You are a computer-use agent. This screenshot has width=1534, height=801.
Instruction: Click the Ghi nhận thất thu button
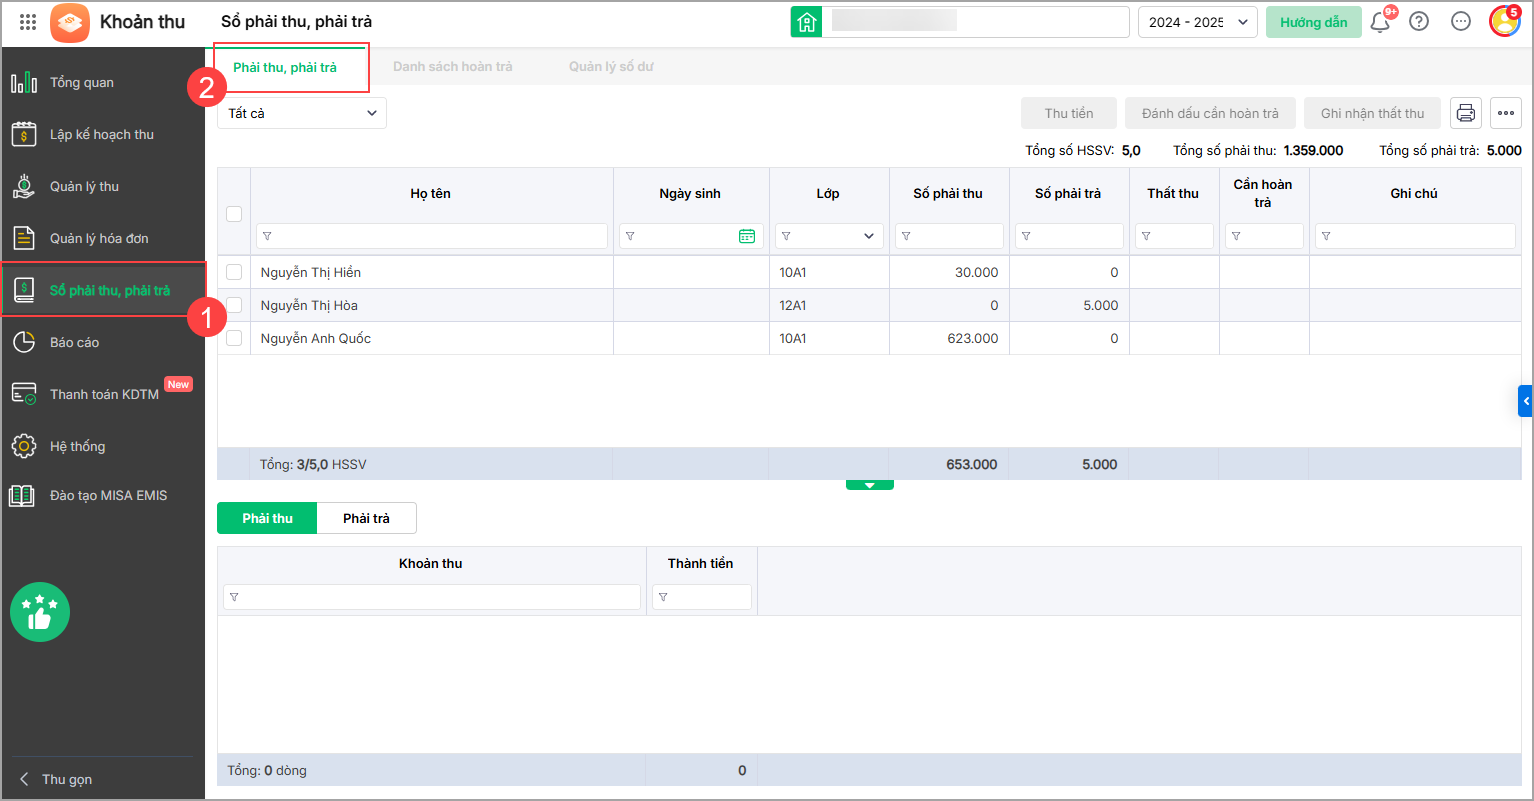pos(1372,113)
